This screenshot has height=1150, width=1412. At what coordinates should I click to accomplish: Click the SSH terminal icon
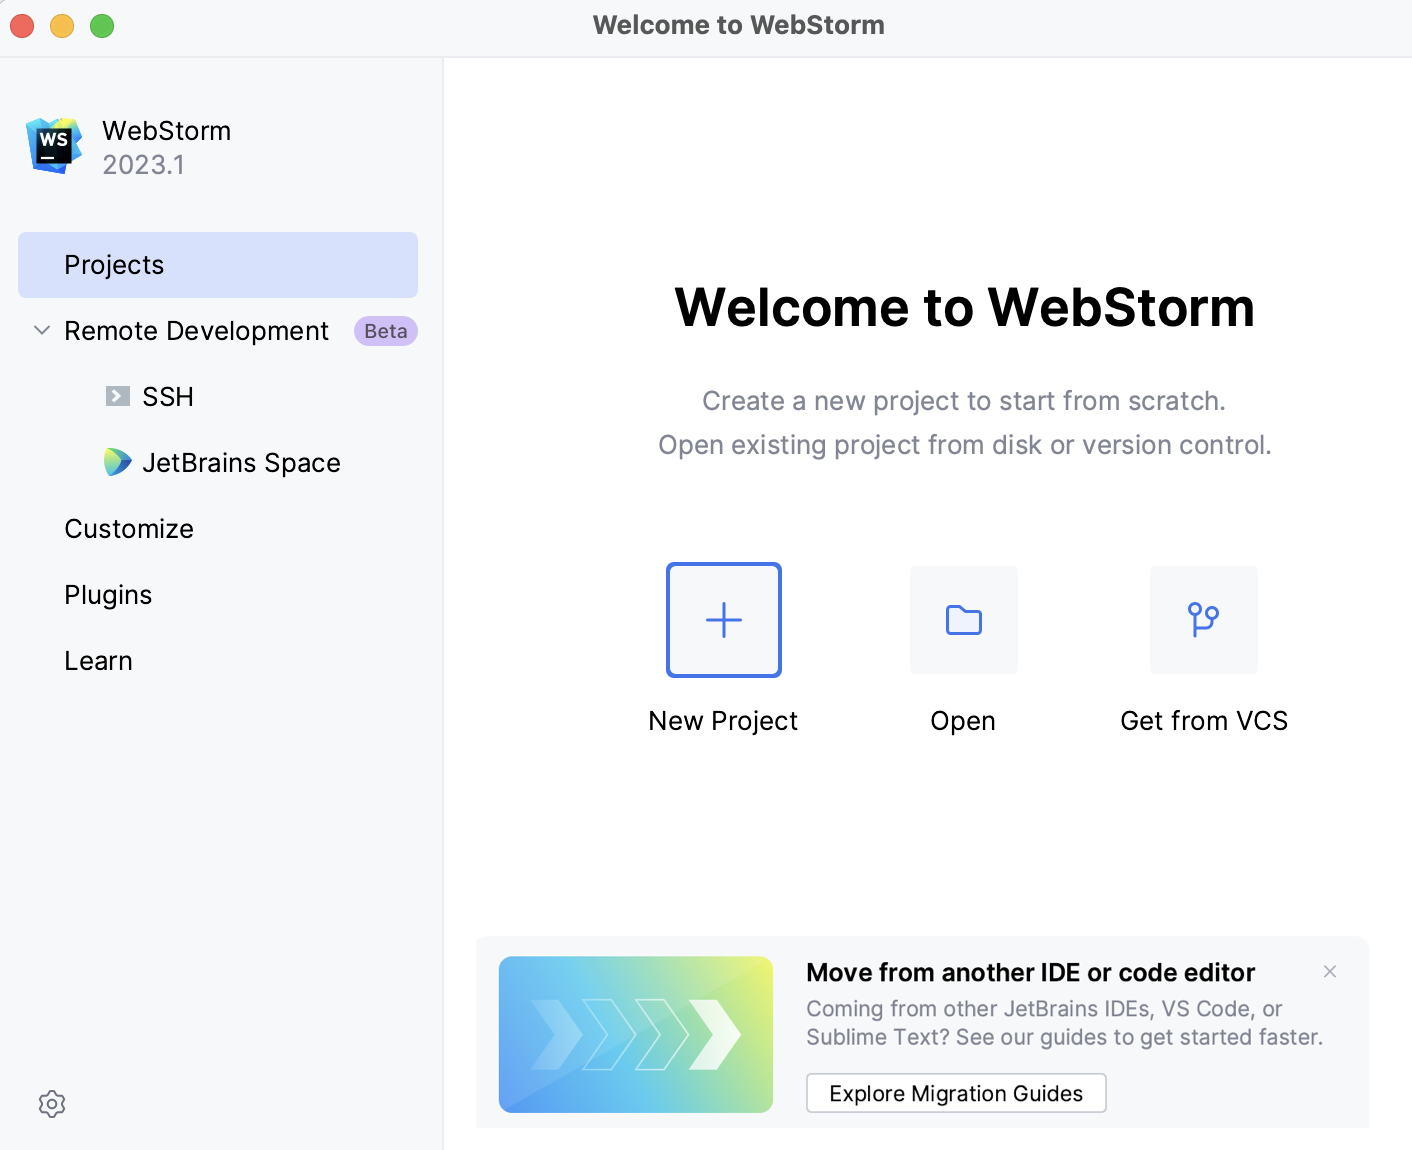click(118, 396)
